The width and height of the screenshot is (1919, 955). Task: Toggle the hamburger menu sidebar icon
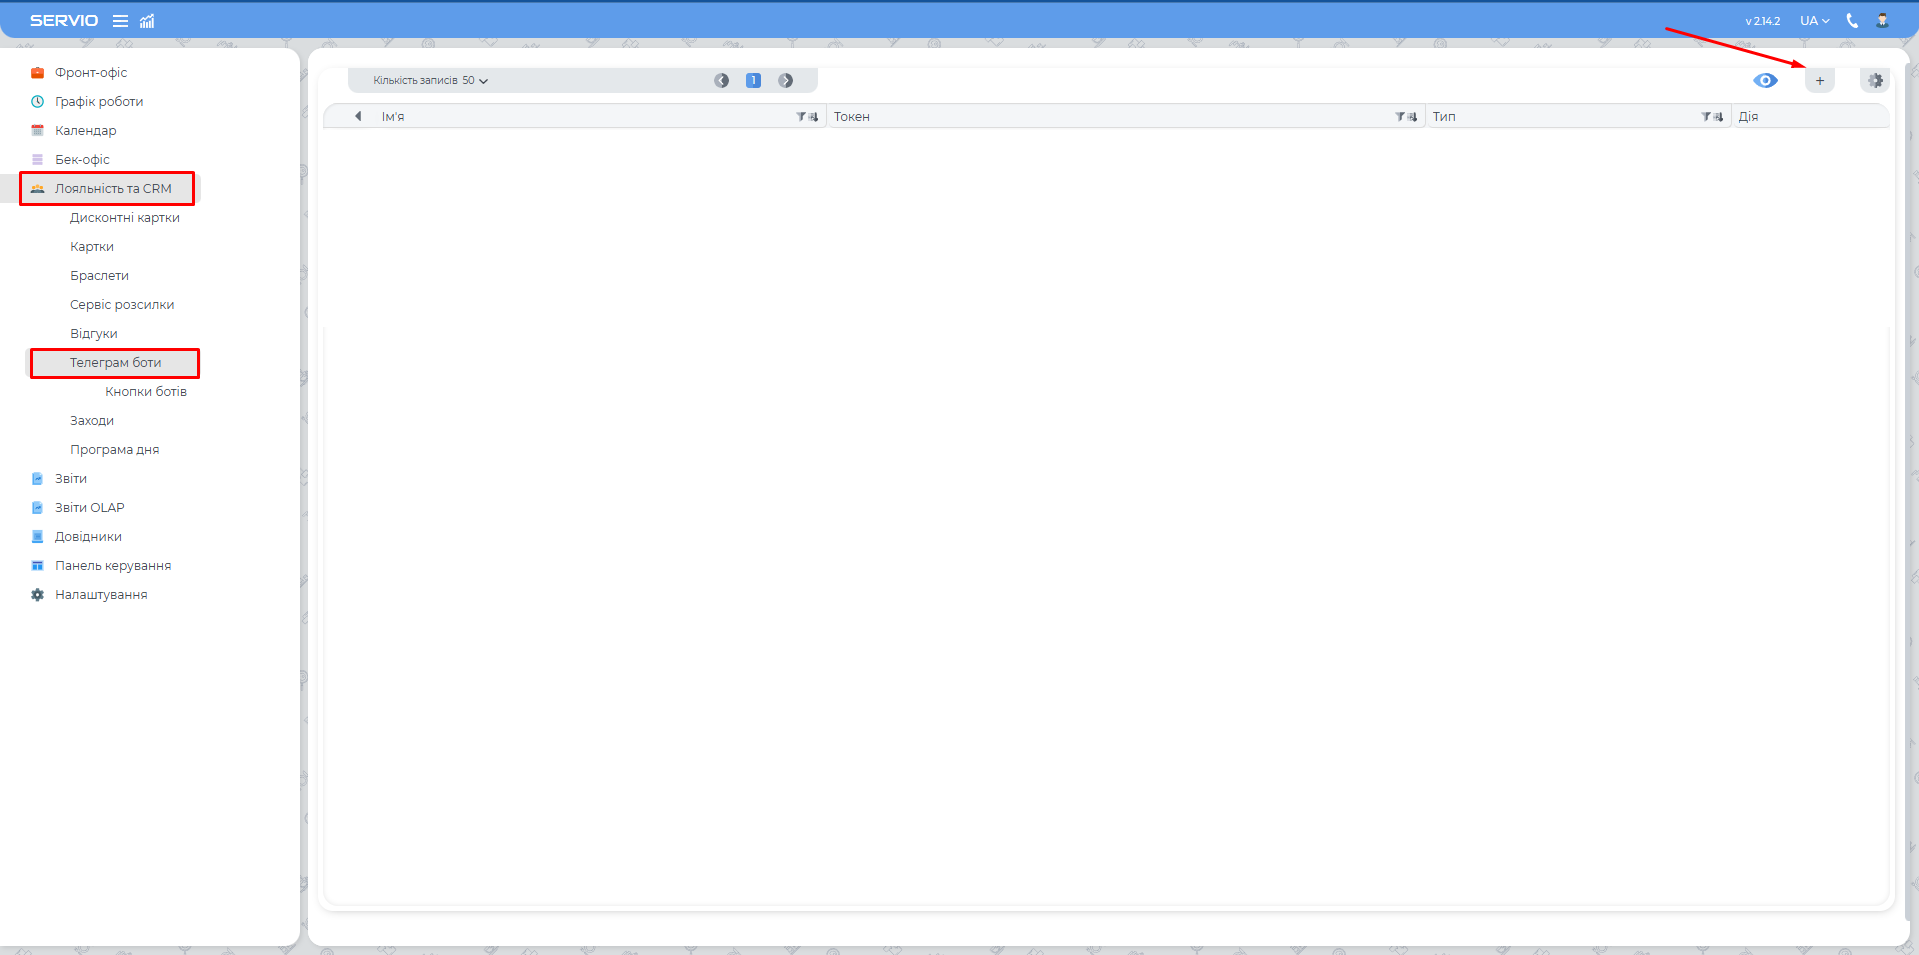120,21
